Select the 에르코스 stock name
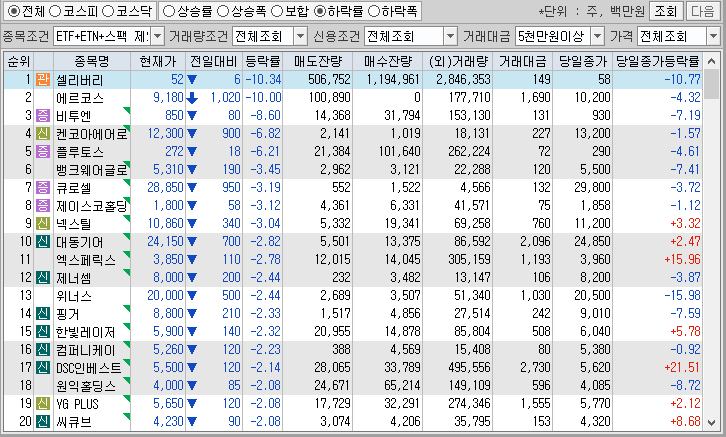726x437 pixels. pyautogui.click(x=79, y=98)
